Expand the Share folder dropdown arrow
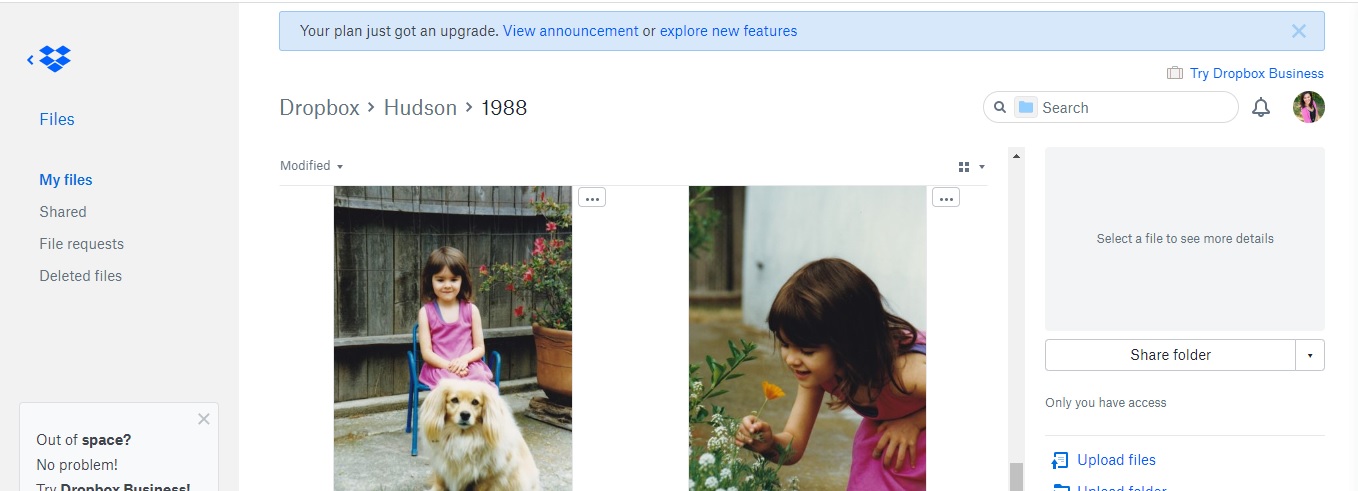 pyautogui.click(x=1310, y=355)
